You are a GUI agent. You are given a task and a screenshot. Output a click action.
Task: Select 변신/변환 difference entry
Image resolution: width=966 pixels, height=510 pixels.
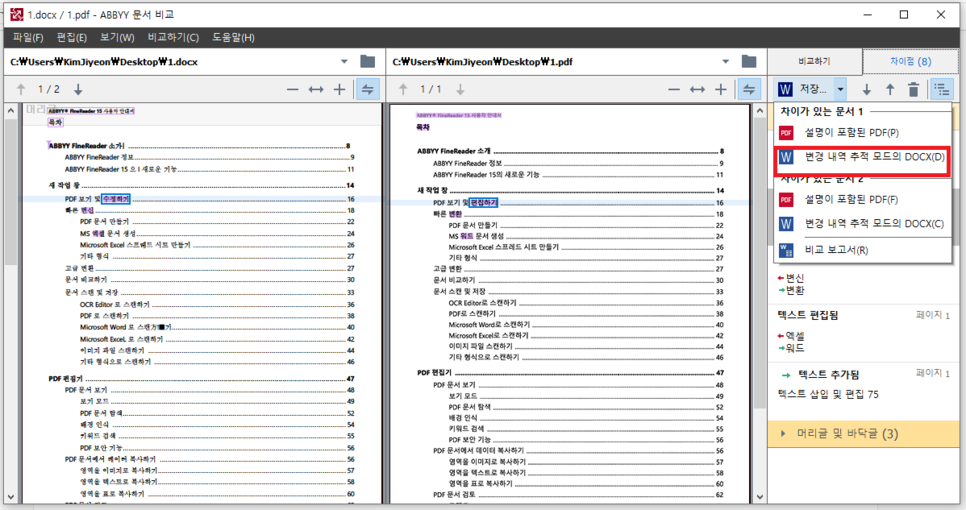tap(863, 284)
